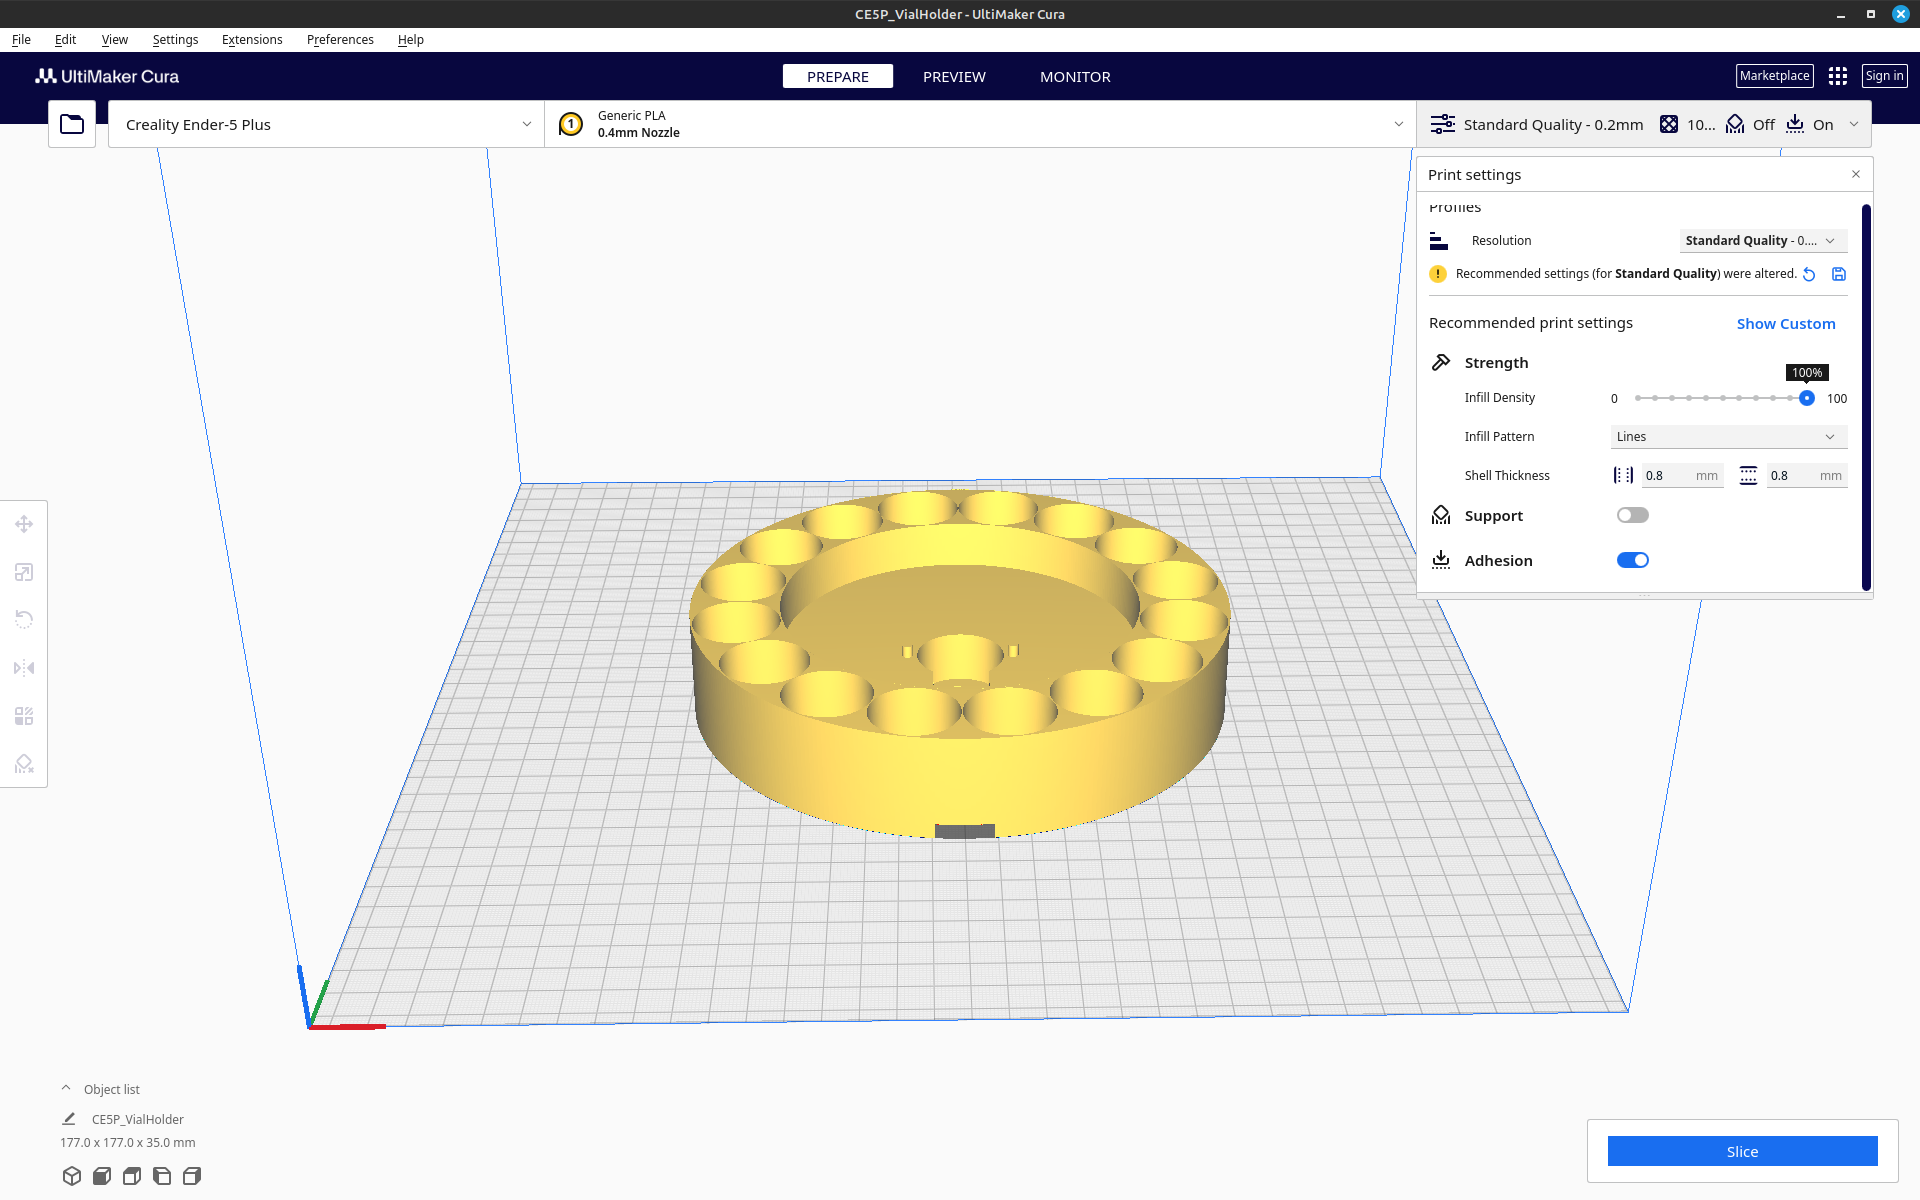Select the Mirror tool in left toolbar
The width and height of the screenshot is (1920, 1200).
pyautogui.click(x=24, y=668)
